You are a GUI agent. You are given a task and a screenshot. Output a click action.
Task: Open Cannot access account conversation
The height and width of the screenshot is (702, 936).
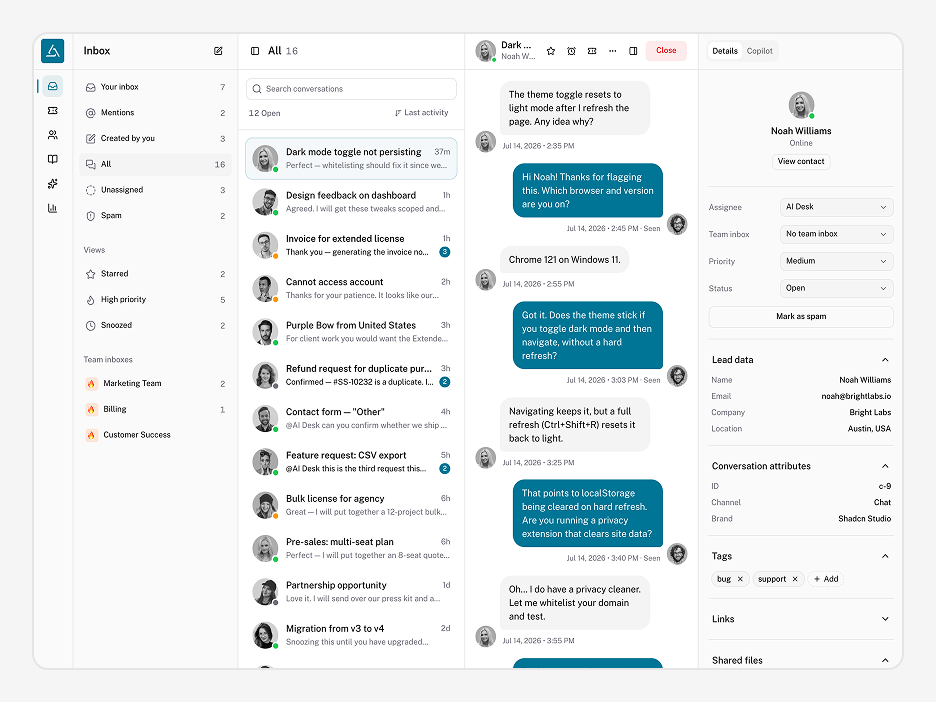click(351, 289)
